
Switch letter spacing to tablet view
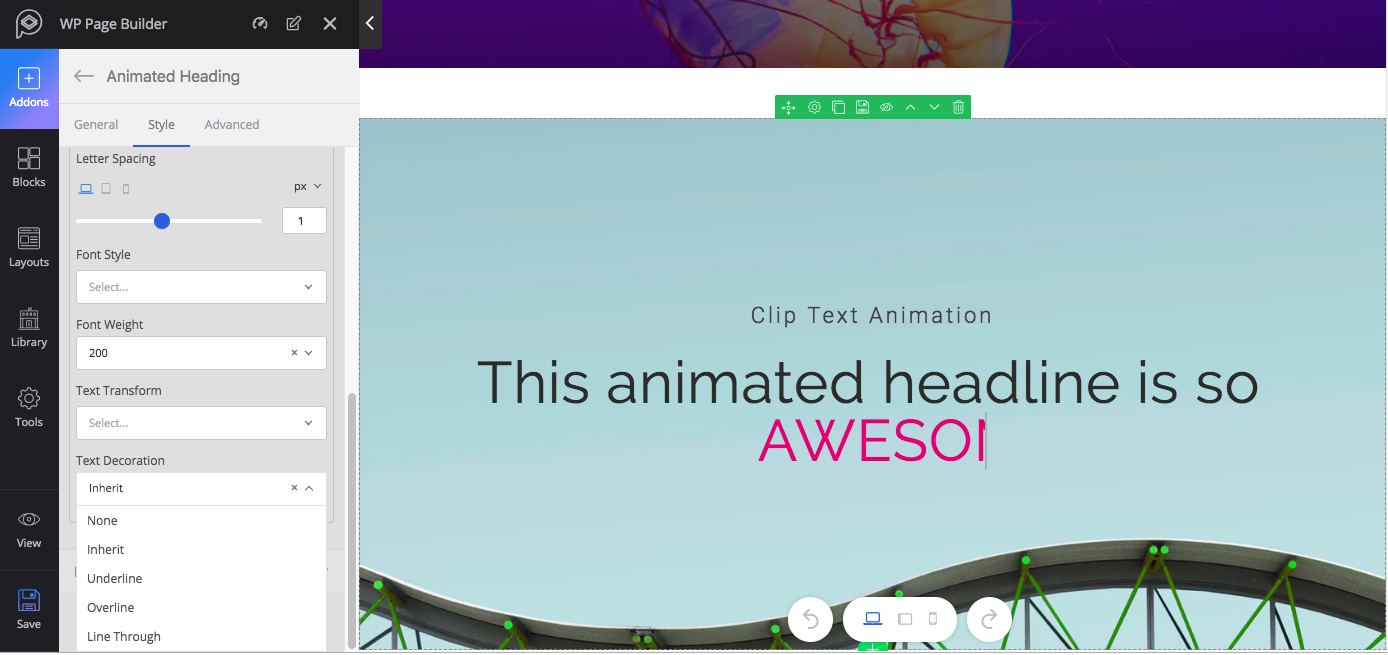point(105,188)
